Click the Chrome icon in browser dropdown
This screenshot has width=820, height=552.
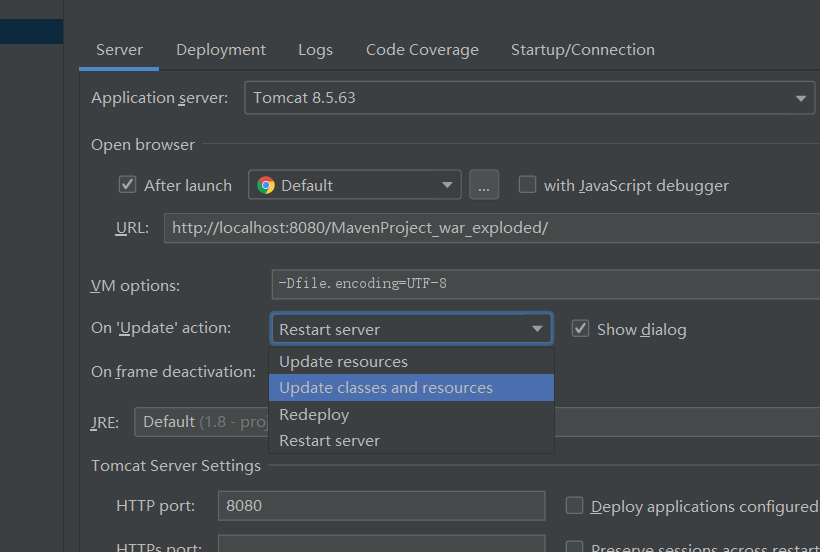(266, 185)
